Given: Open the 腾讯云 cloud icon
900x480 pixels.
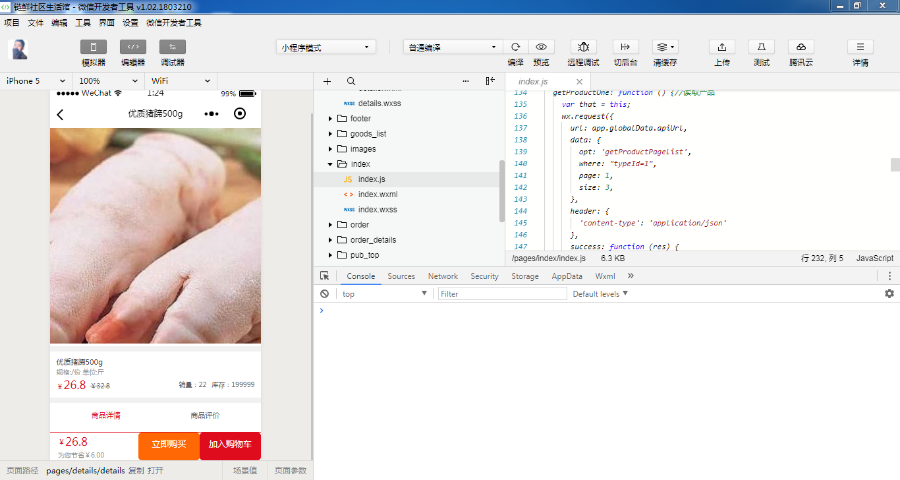Looking at the screenshot, I should 801,47.
